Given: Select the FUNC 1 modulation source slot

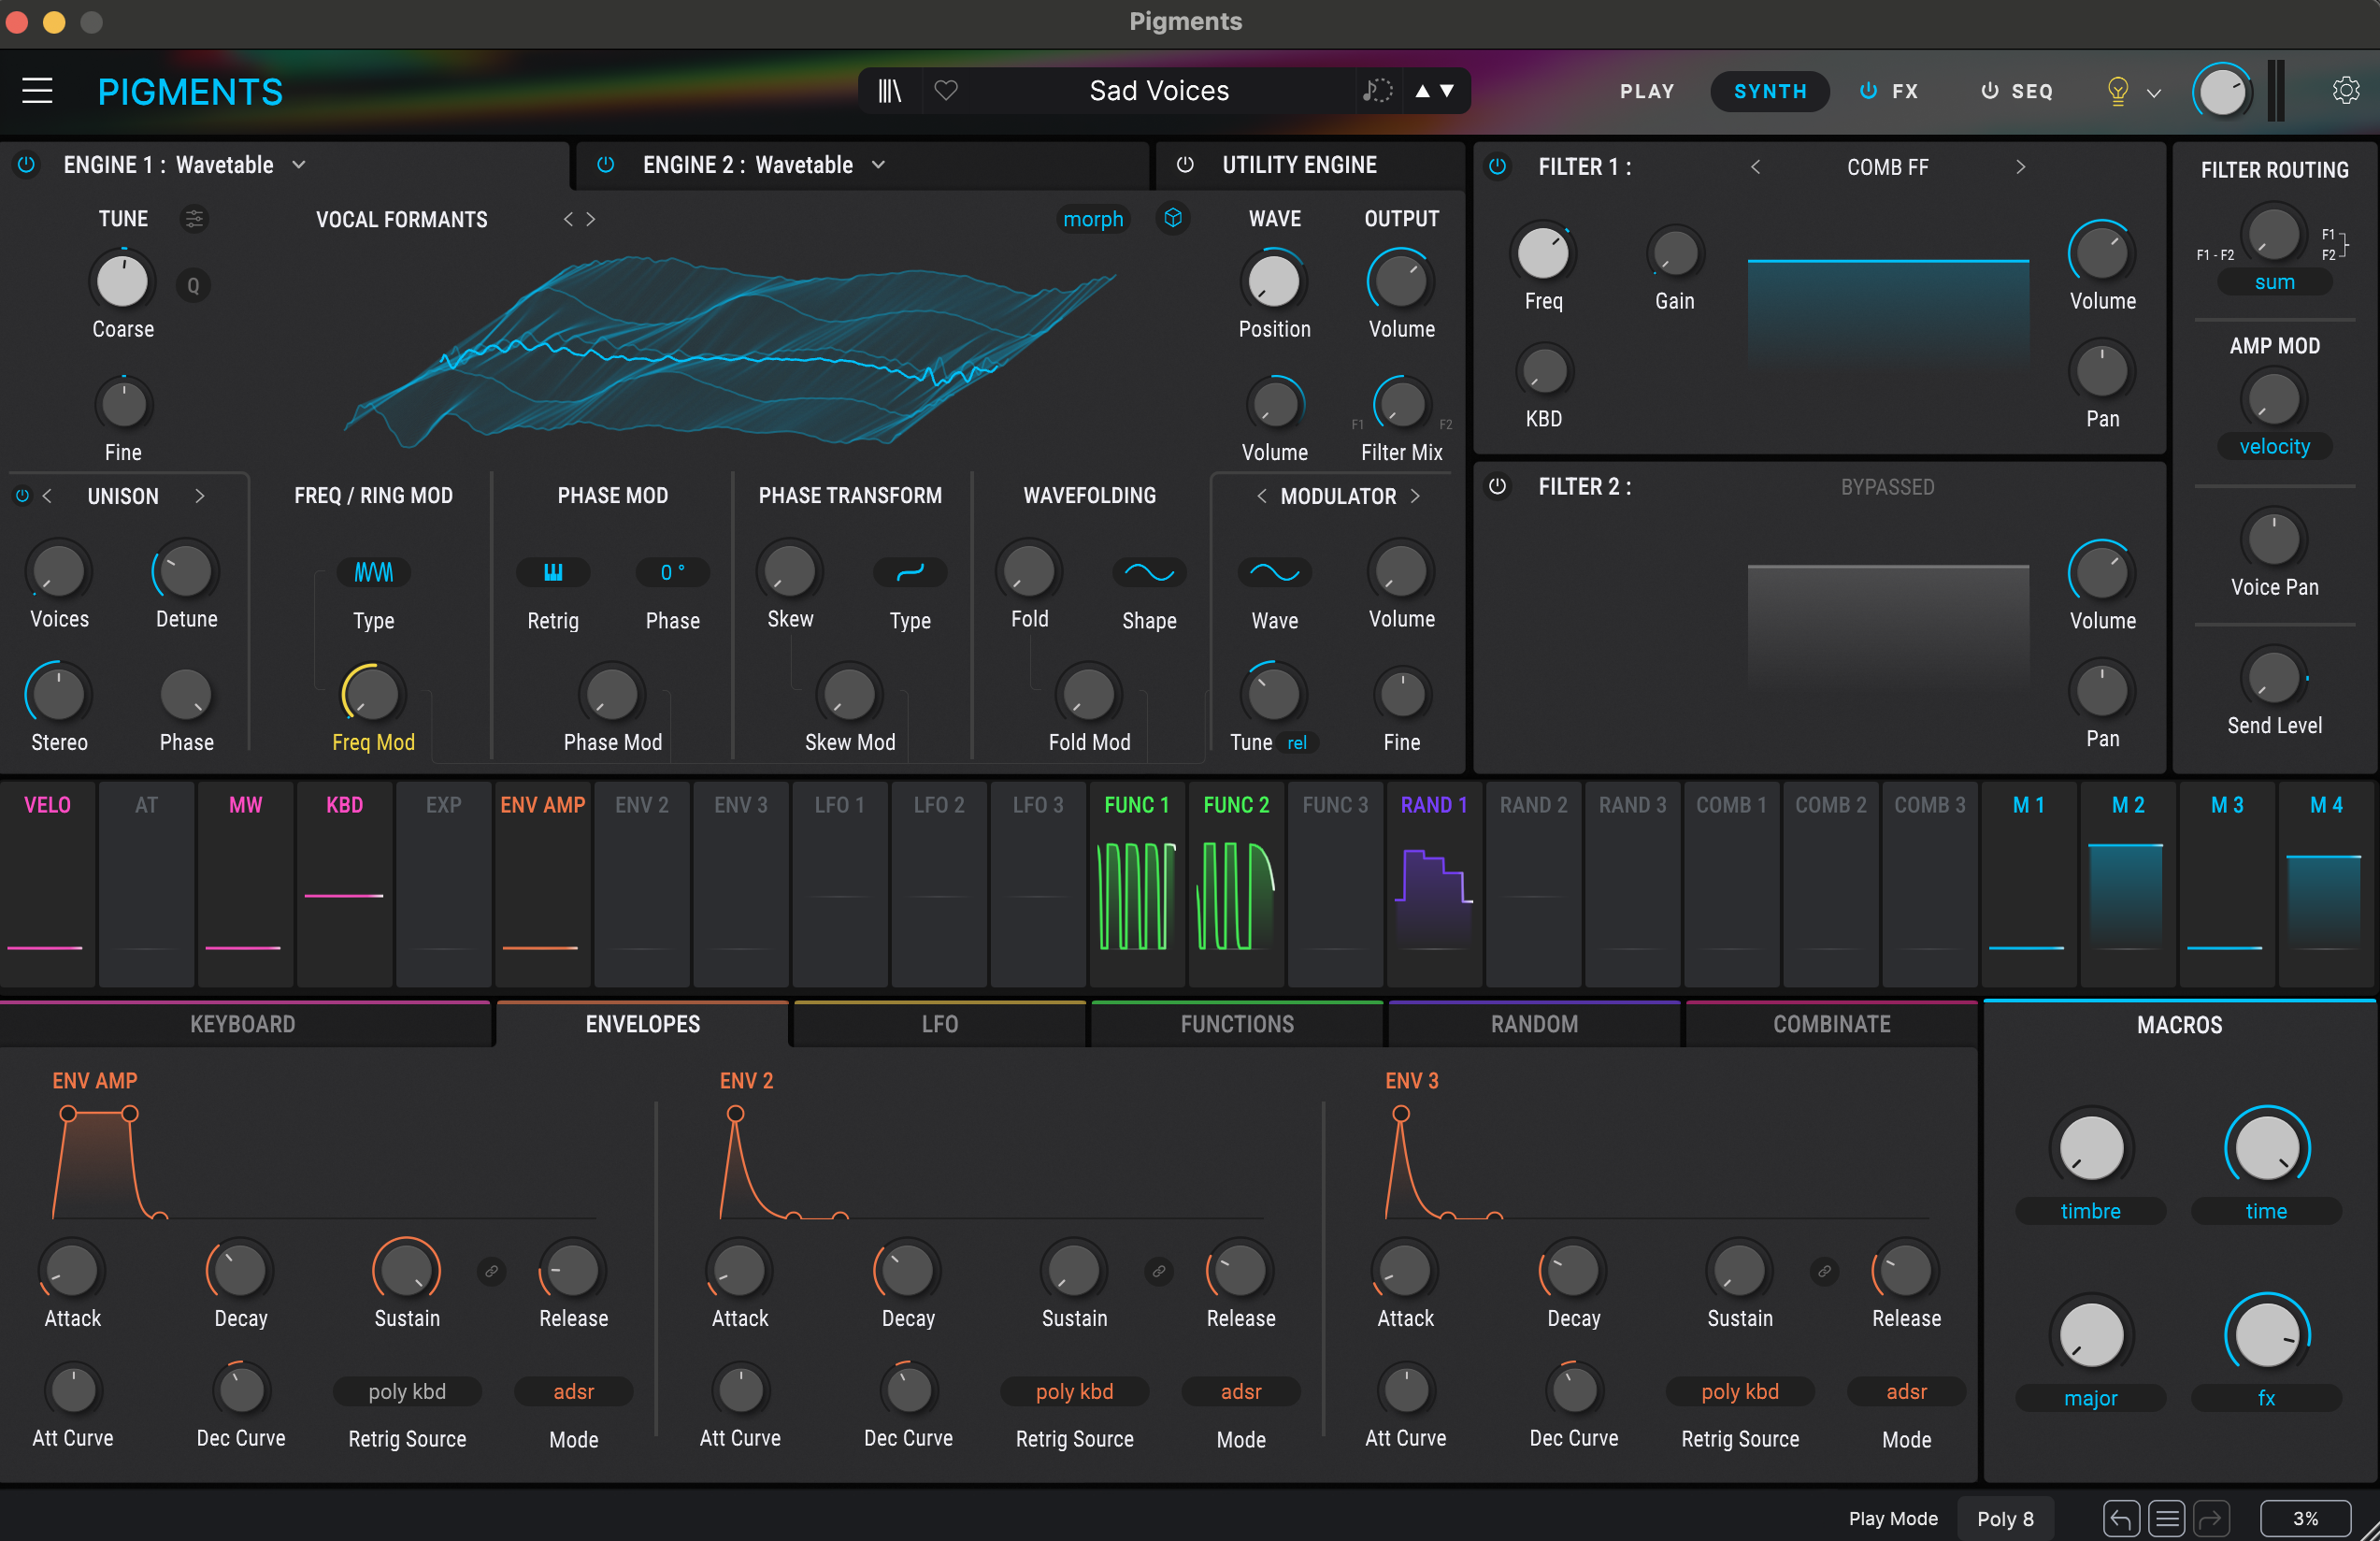Looking at the screenshot, I should [1136, 884].
